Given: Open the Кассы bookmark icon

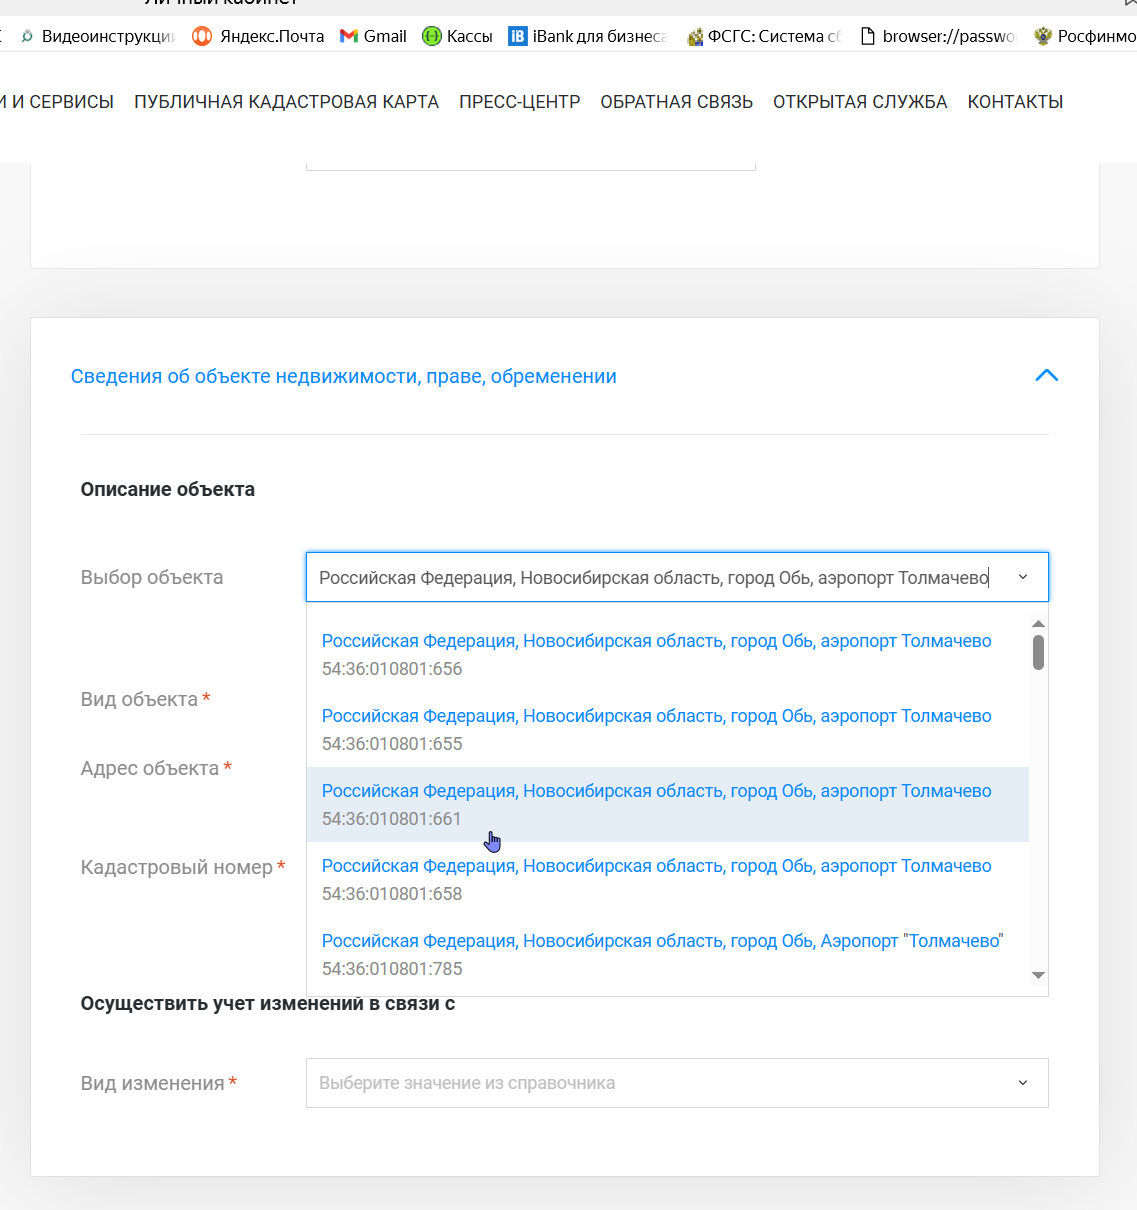Looking at the screenshot, I should [432, 36].
